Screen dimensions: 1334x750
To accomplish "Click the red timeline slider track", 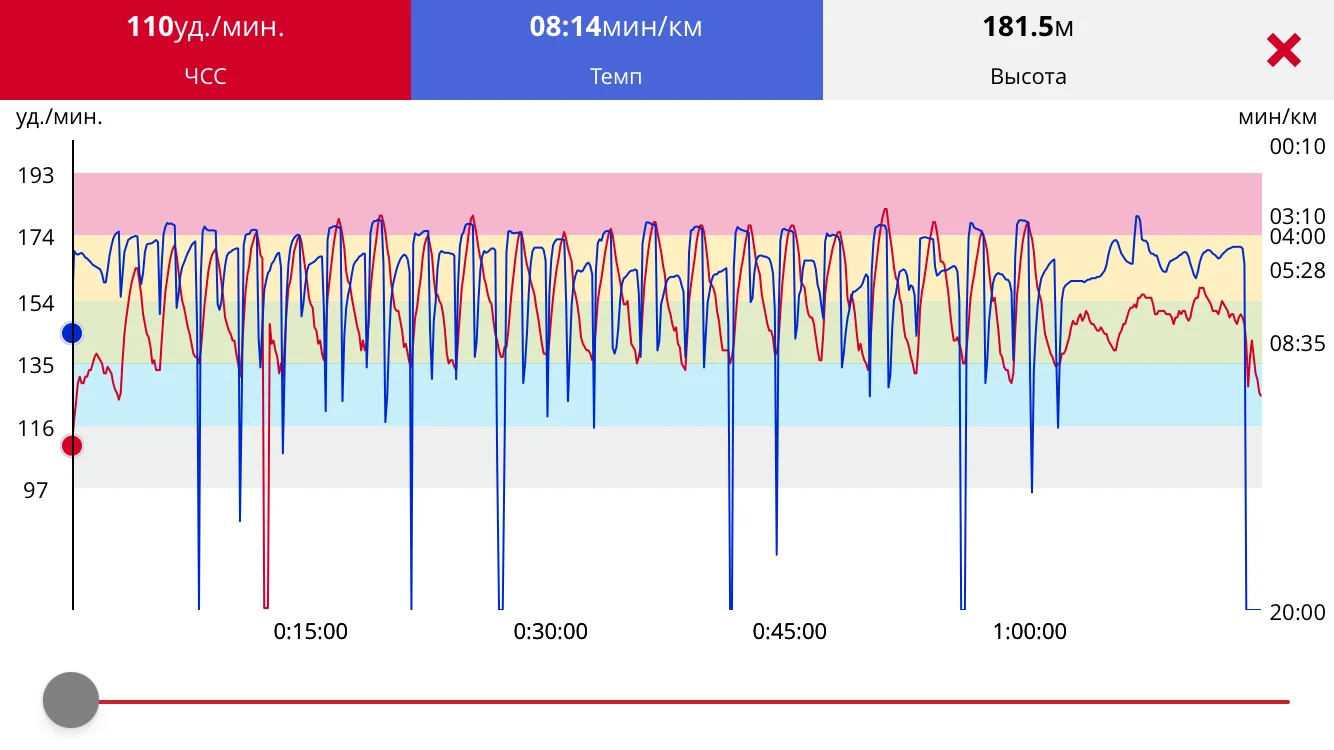I will point(694,702).
